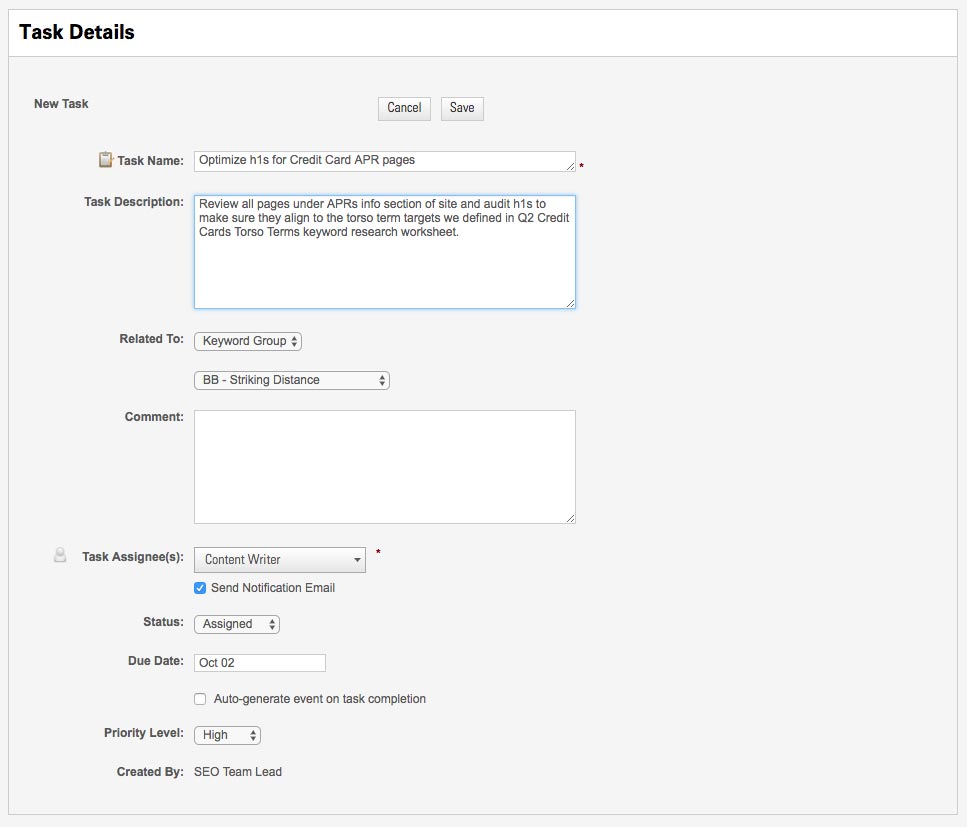Screen dimensions: 967x827
Task: Open the High priority level dropdown
Action: [227, 735]
